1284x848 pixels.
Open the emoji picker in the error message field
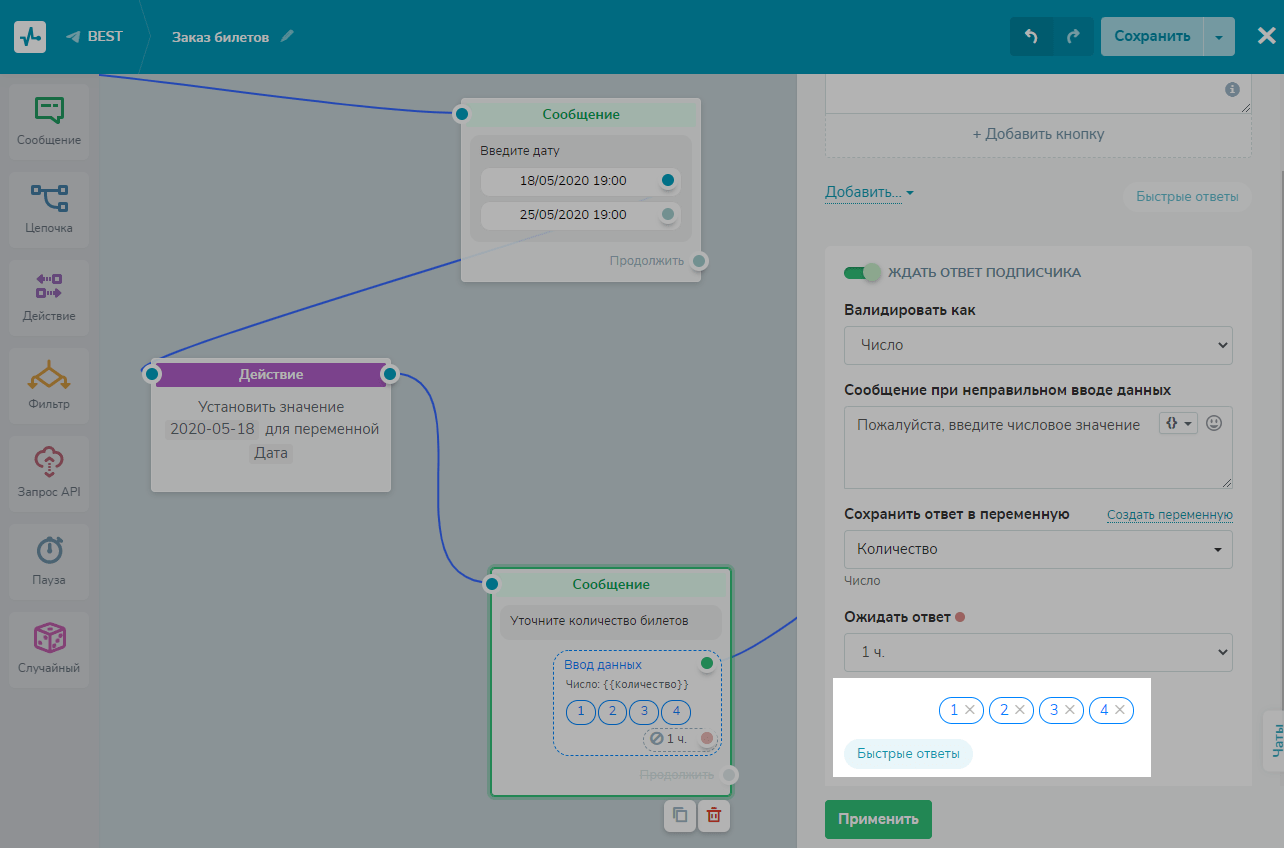pyautogui.click(x=1214, y=423)
